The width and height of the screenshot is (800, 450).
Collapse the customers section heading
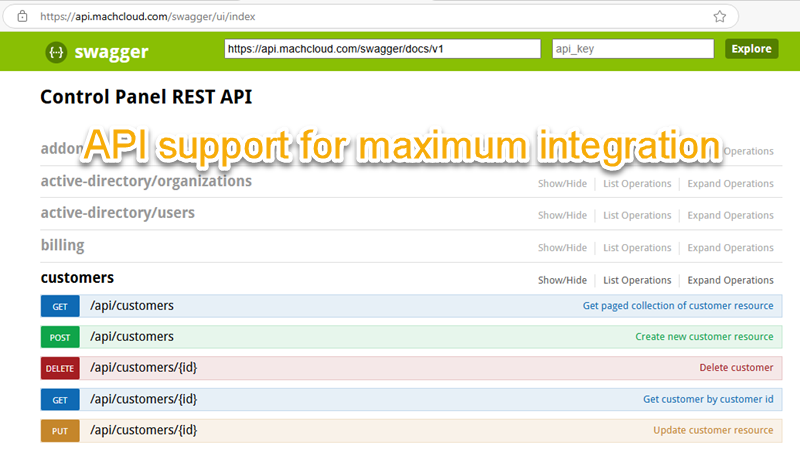pyautogui.click(x=77, y=278)
